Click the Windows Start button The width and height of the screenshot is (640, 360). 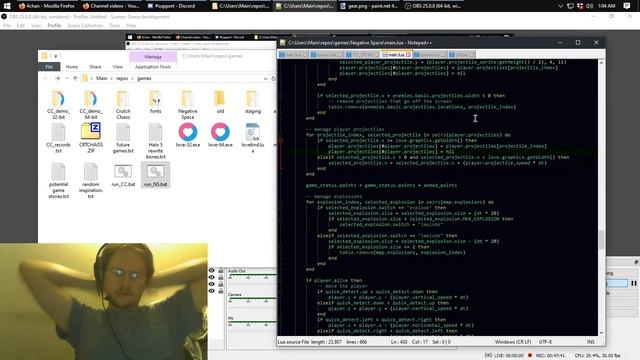pyautogui.click(x=7, y=6)
